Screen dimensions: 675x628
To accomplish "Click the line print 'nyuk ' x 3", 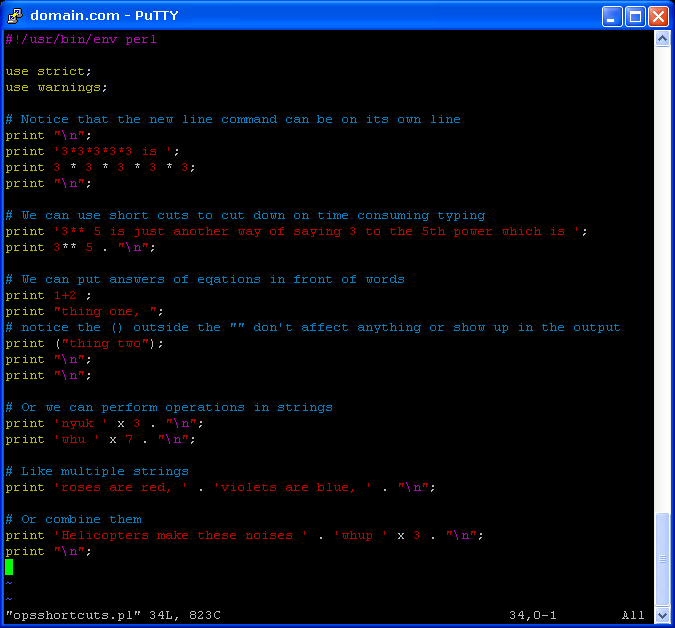I will (x=104, y=424).
